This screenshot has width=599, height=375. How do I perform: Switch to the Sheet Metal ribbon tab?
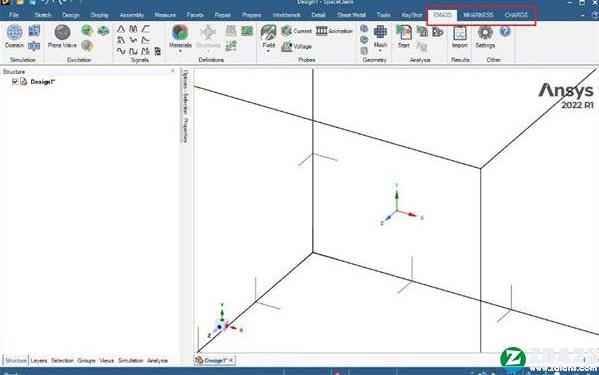pyautogui.click(x=351, y=15)
